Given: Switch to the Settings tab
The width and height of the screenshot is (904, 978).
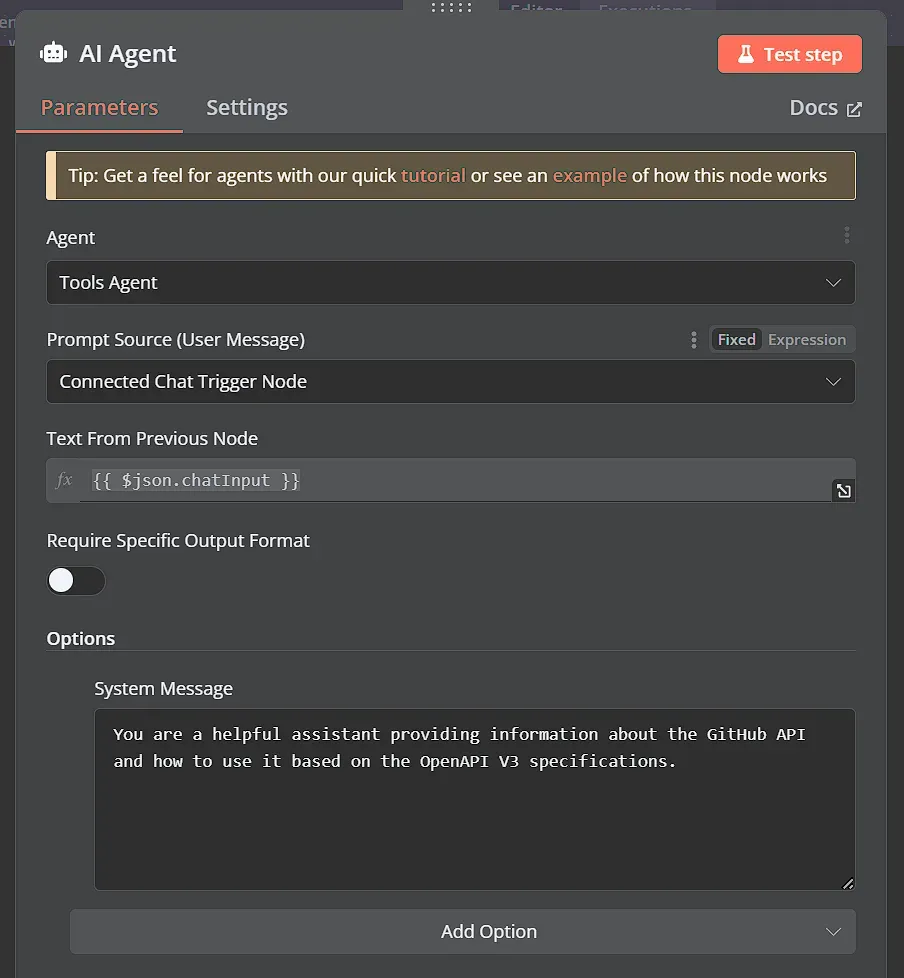Looking at the screenshot, I should coord(246,107).
